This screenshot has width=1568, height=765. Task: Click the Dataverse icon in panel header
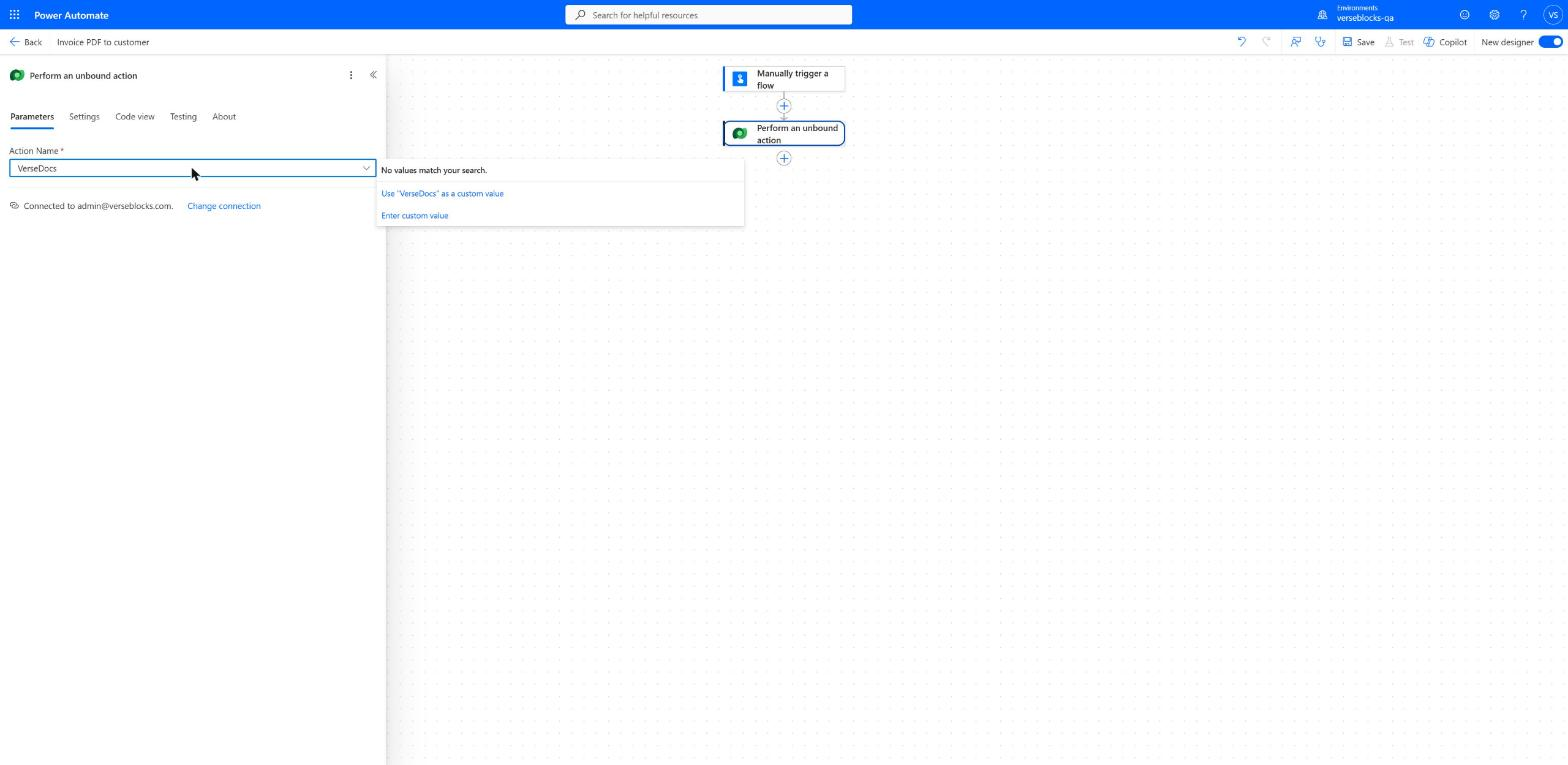pos(17,75)
